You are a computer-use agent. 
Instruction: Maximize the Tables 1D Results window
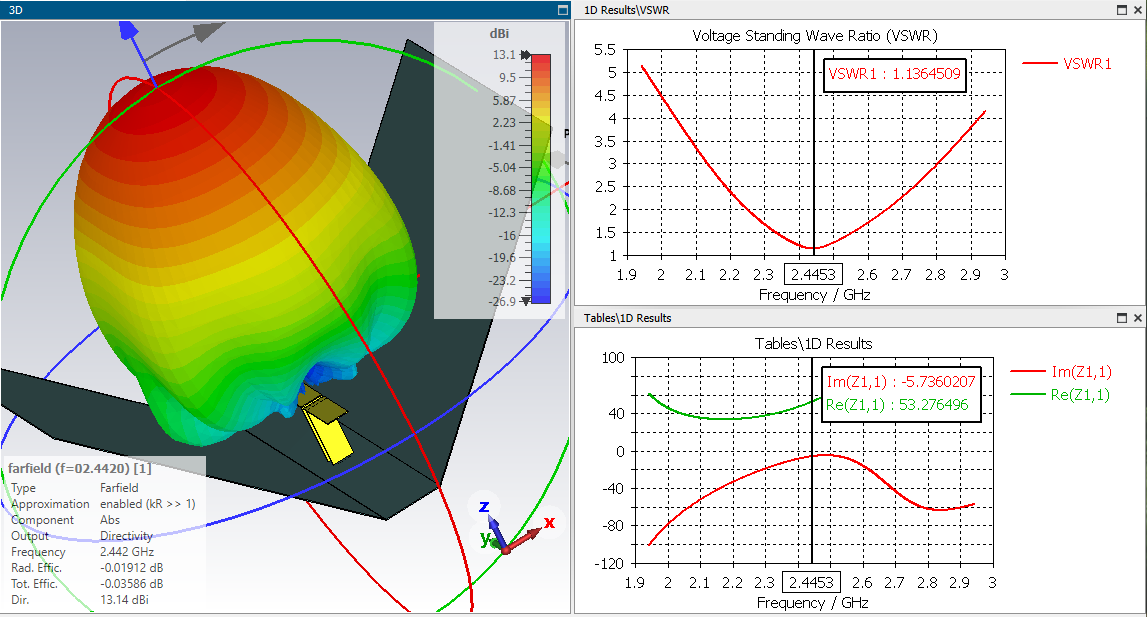(x=1122, y=318)
